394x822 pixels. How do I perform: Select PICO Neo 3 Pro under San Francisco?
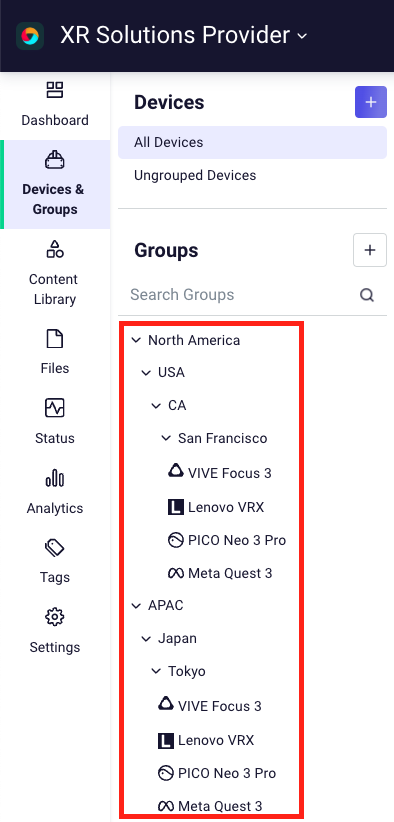[x=227, y=540]
